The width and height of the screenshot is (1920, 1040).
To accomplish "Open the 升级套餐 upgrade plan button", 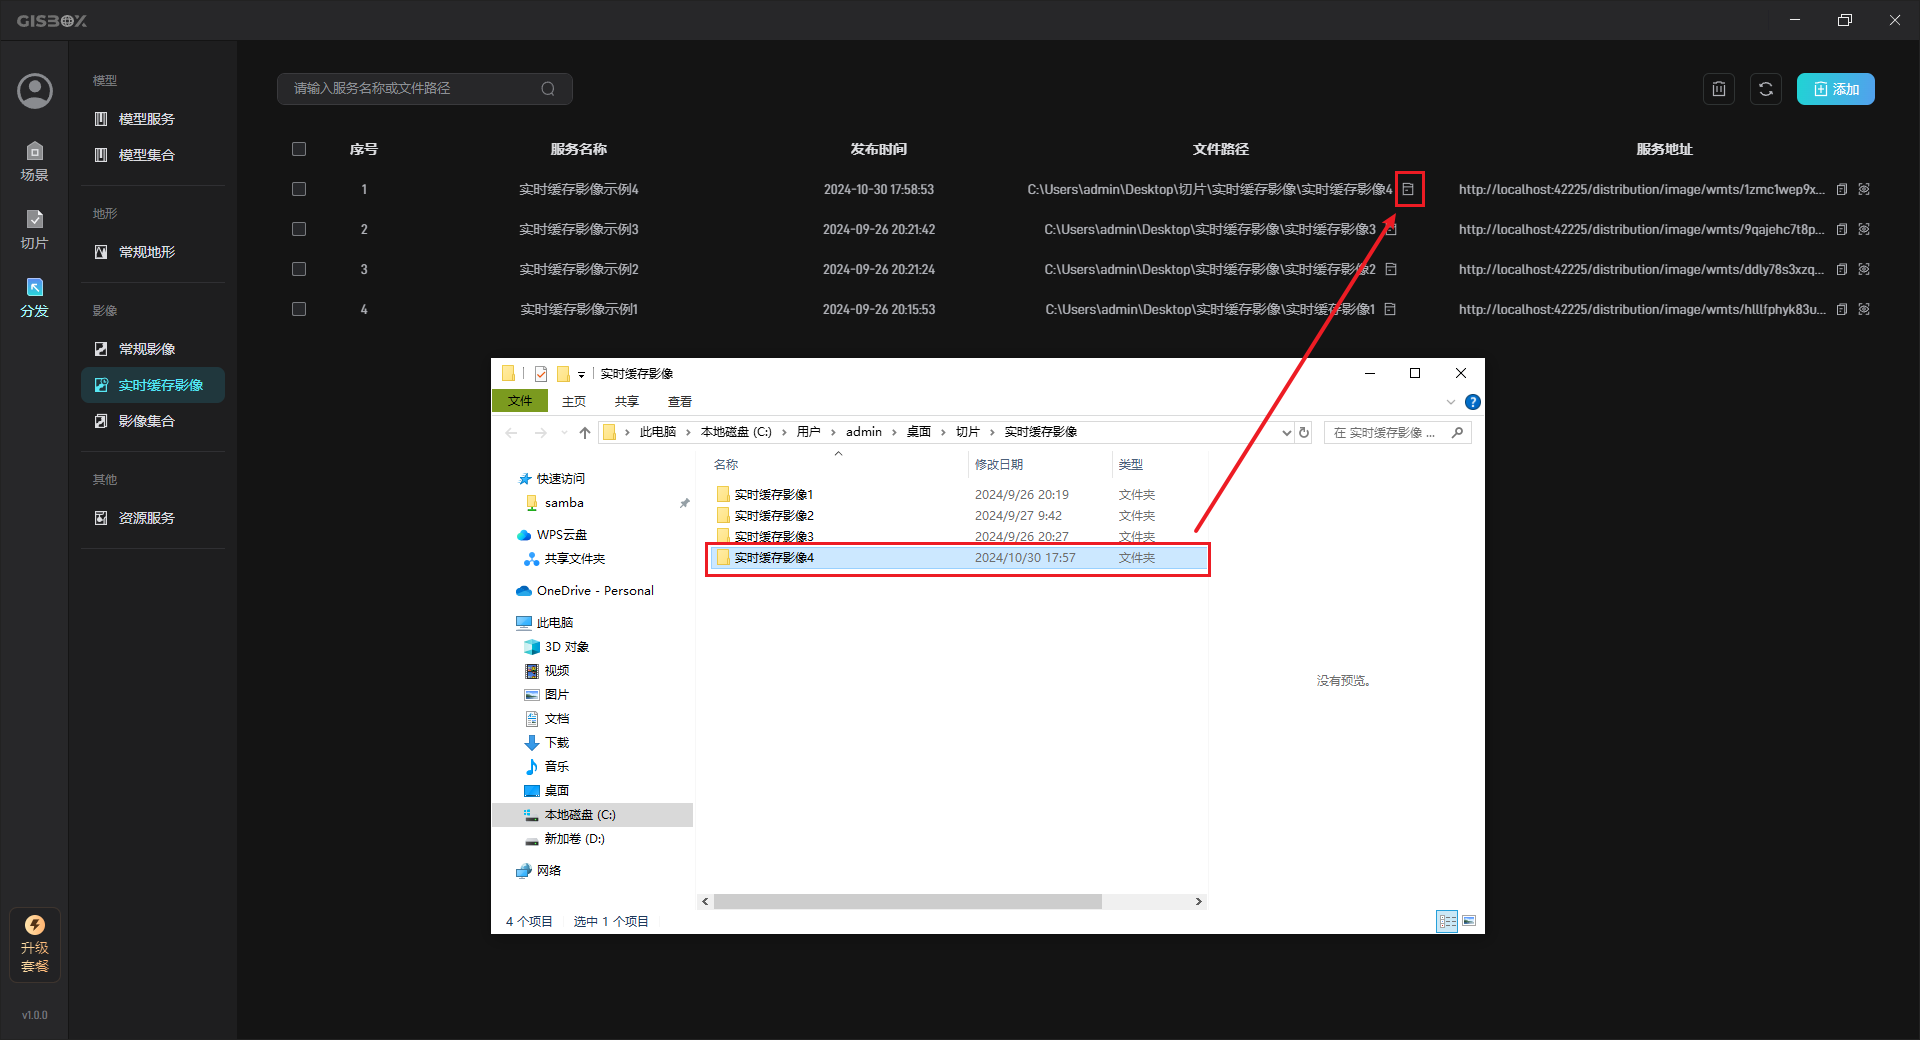I will (35, 944).
